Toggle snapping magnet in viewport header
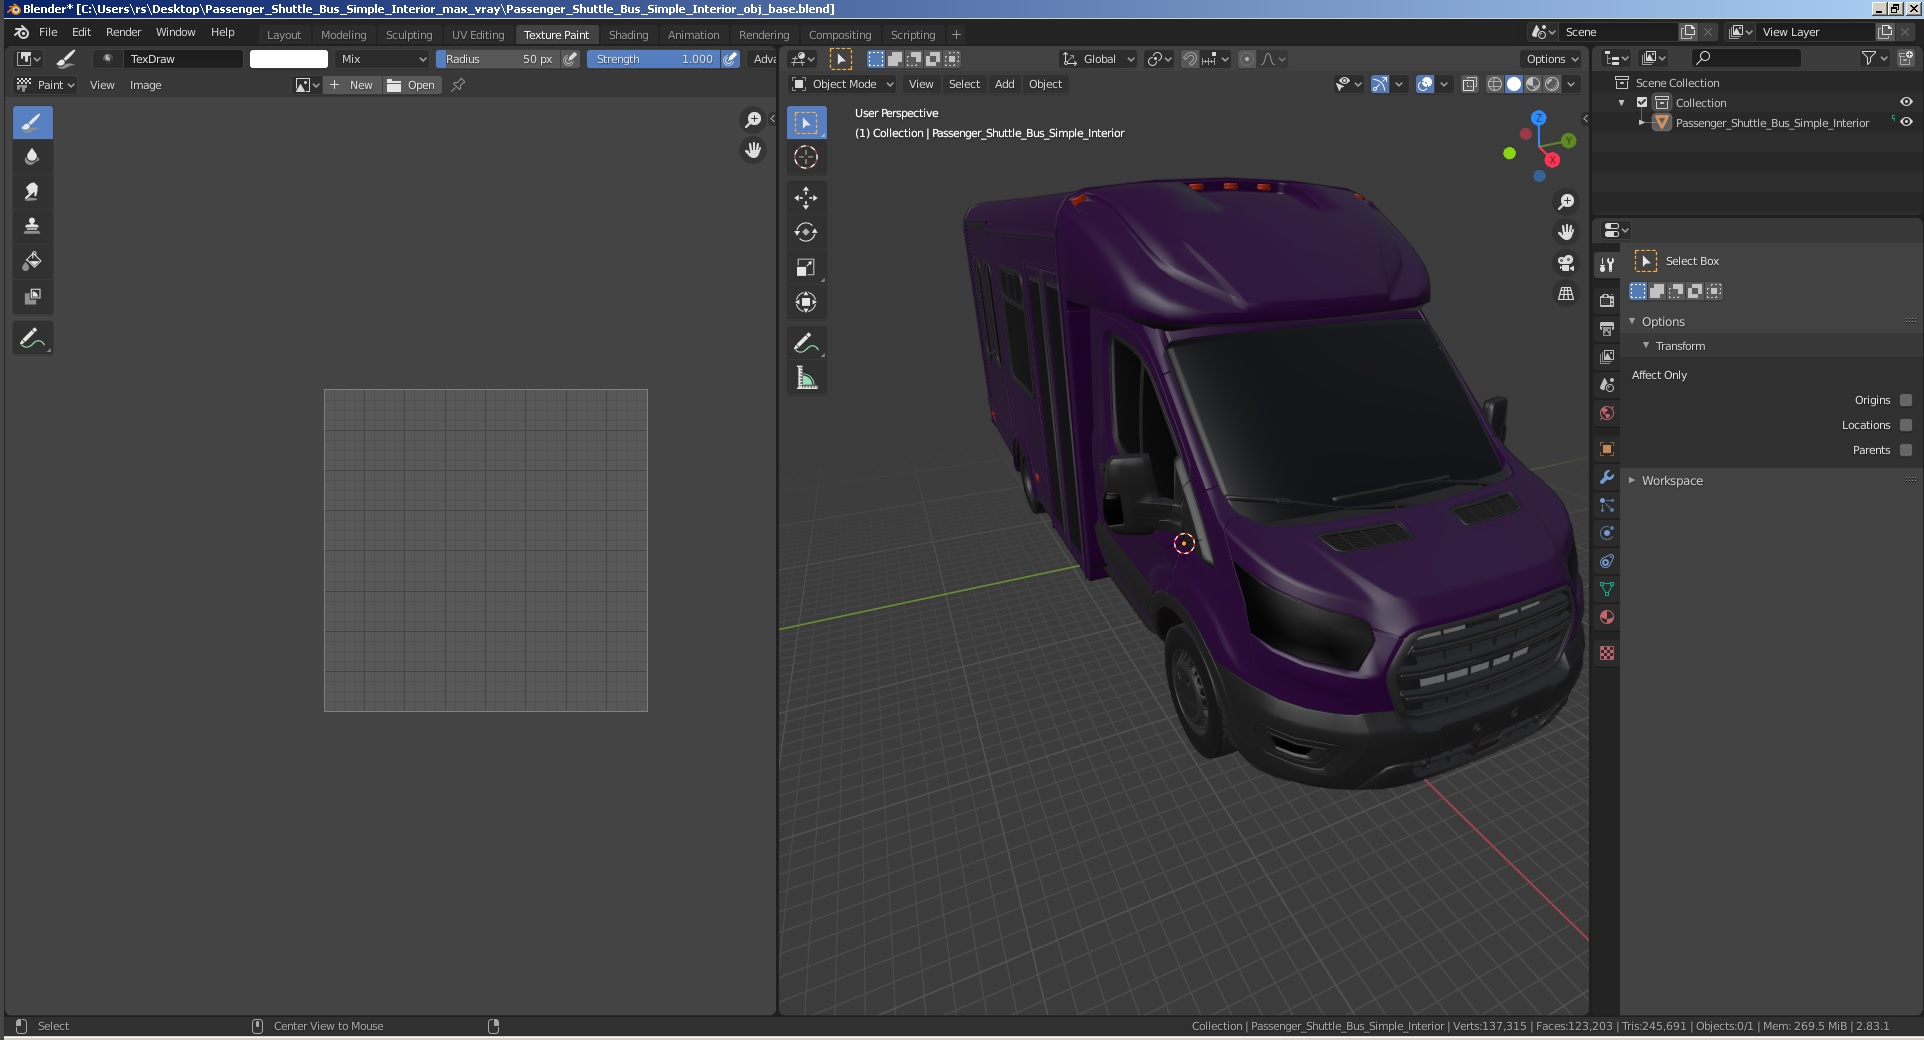This screenshot has width=1924, height=1040. pyautogui.click(x=1190, y=59)
